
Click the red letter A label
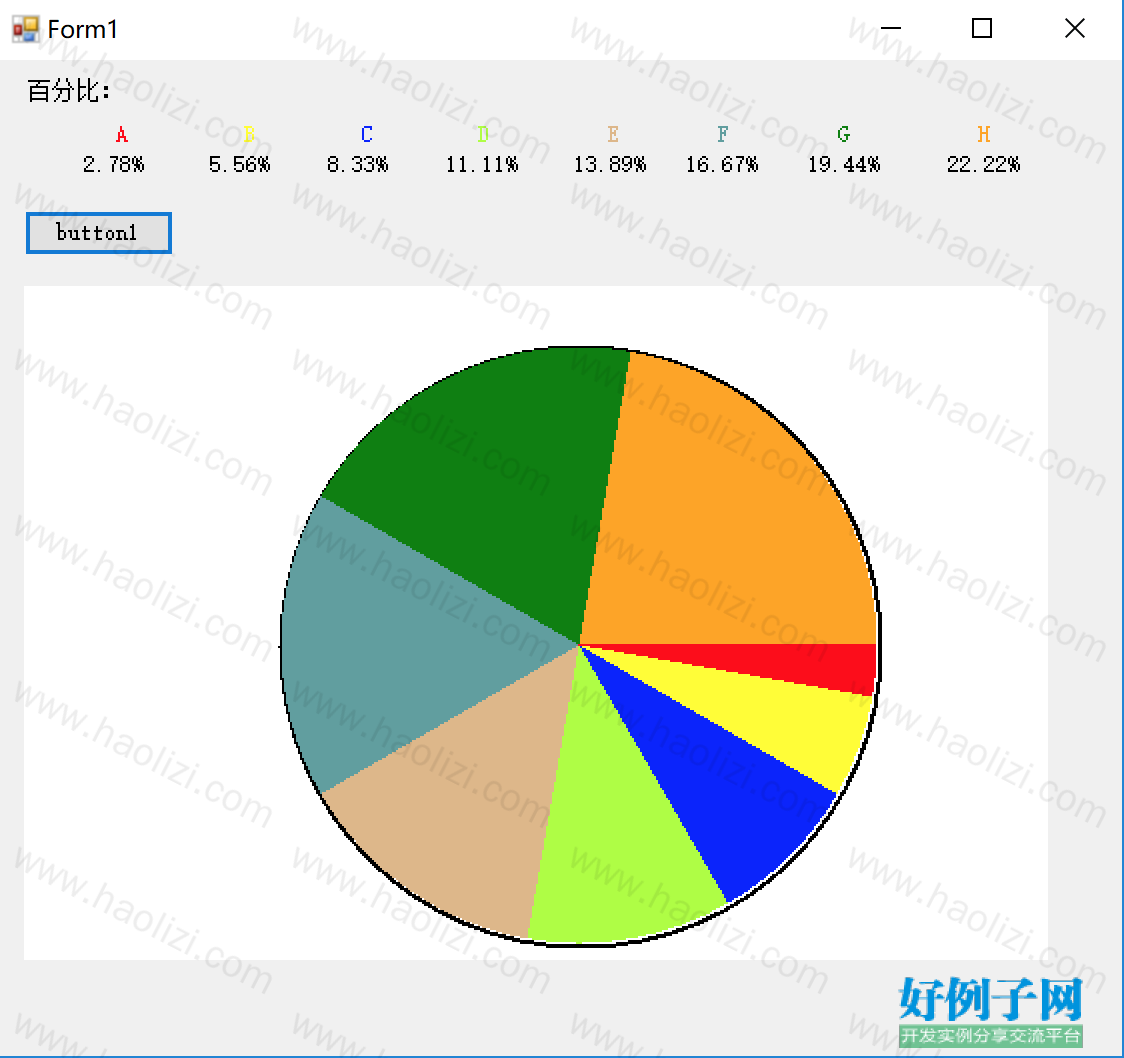click(x=122, y=135)
